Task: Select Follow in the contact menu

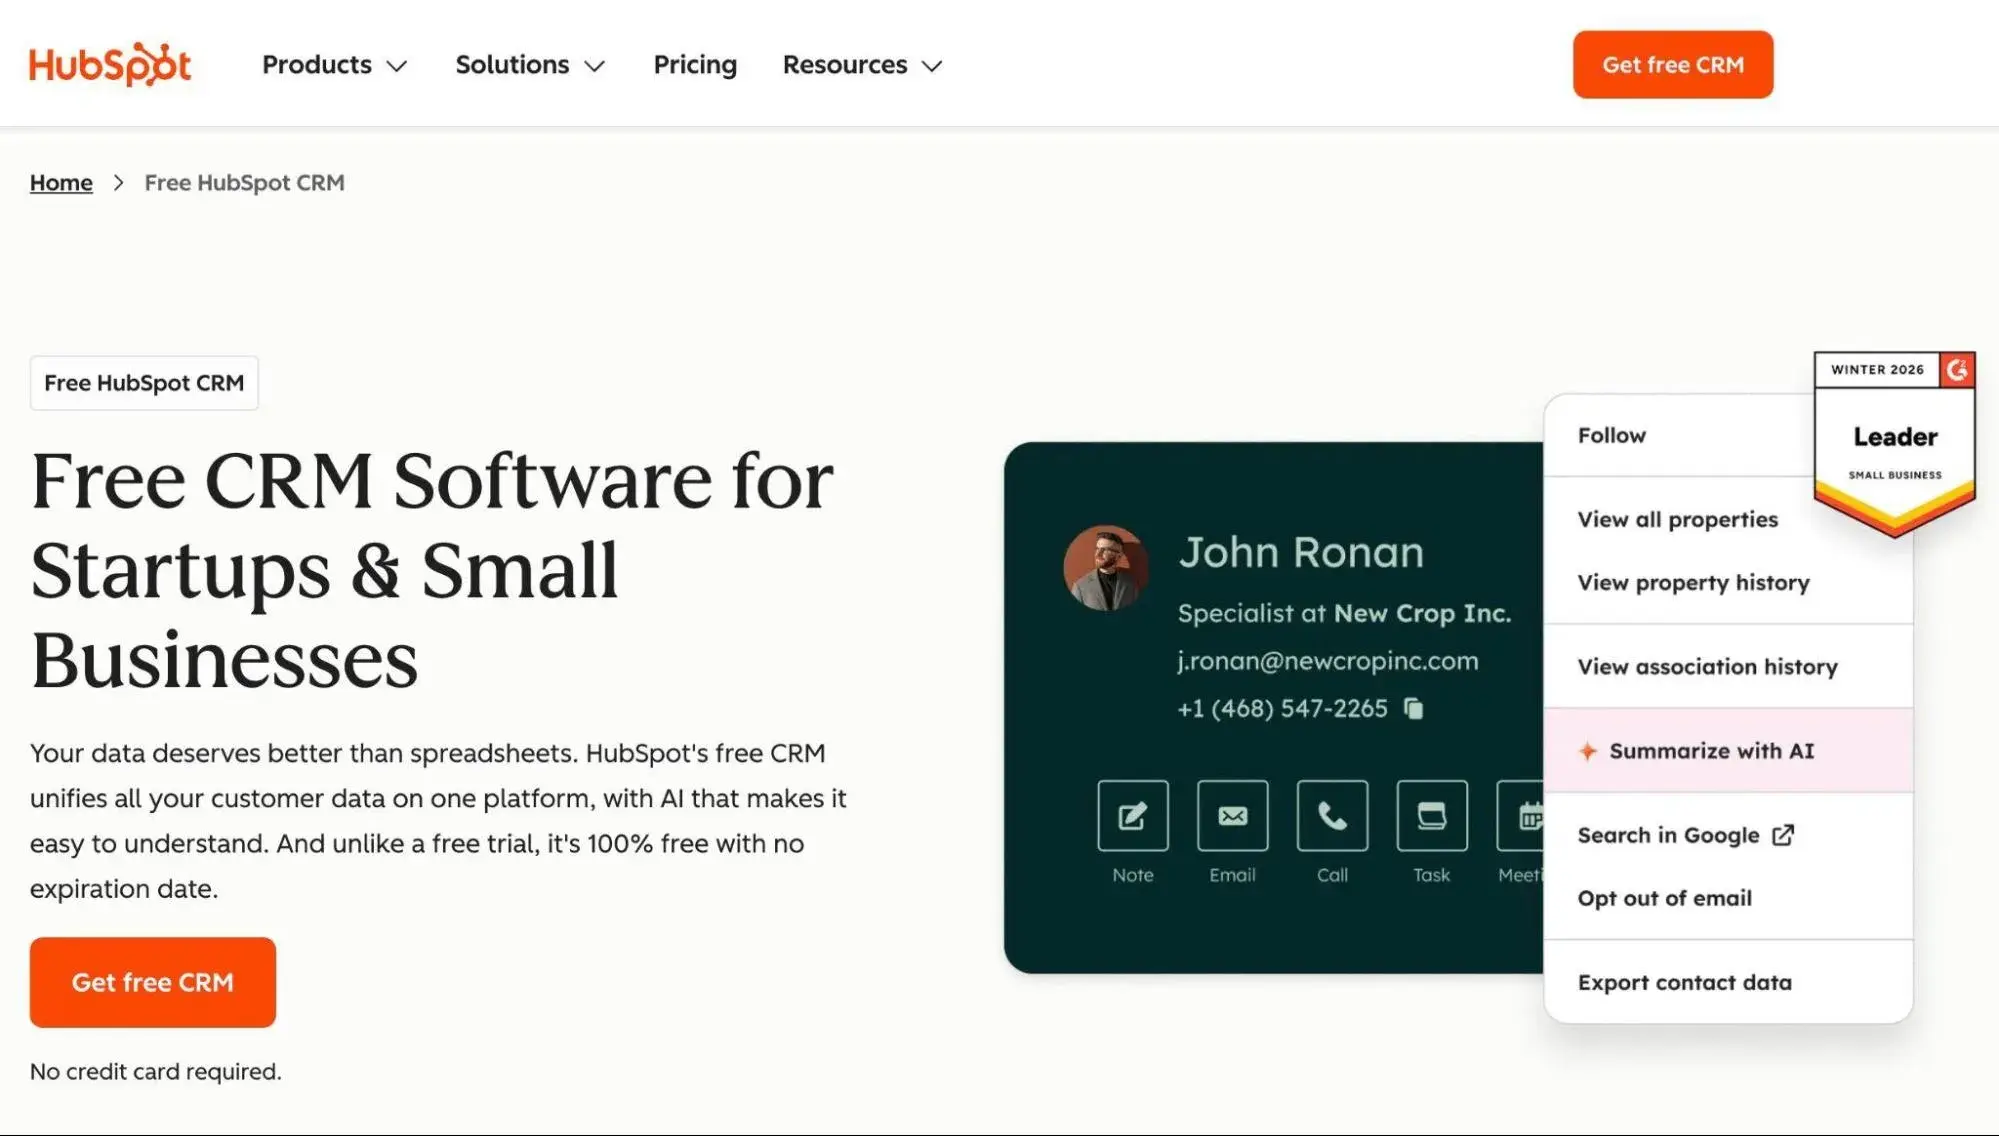Action: click(1680, 435)
